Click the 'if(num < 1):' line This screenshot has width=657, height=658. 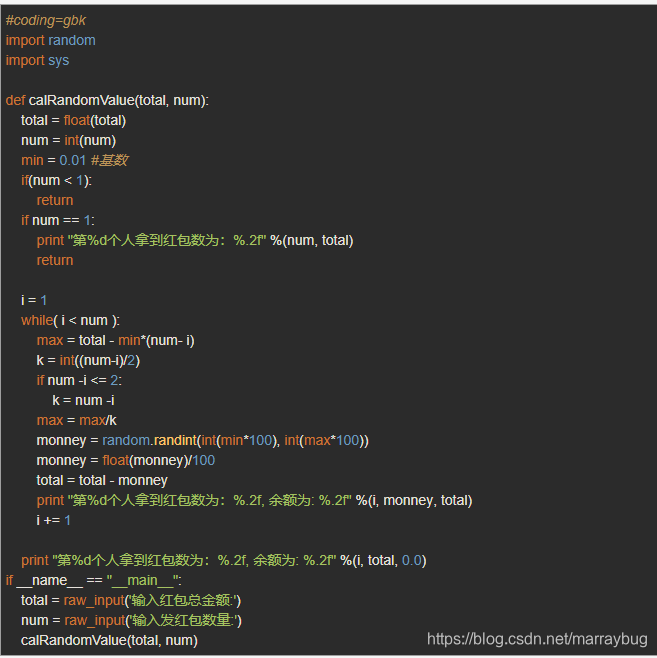click(x=56, y=180)
